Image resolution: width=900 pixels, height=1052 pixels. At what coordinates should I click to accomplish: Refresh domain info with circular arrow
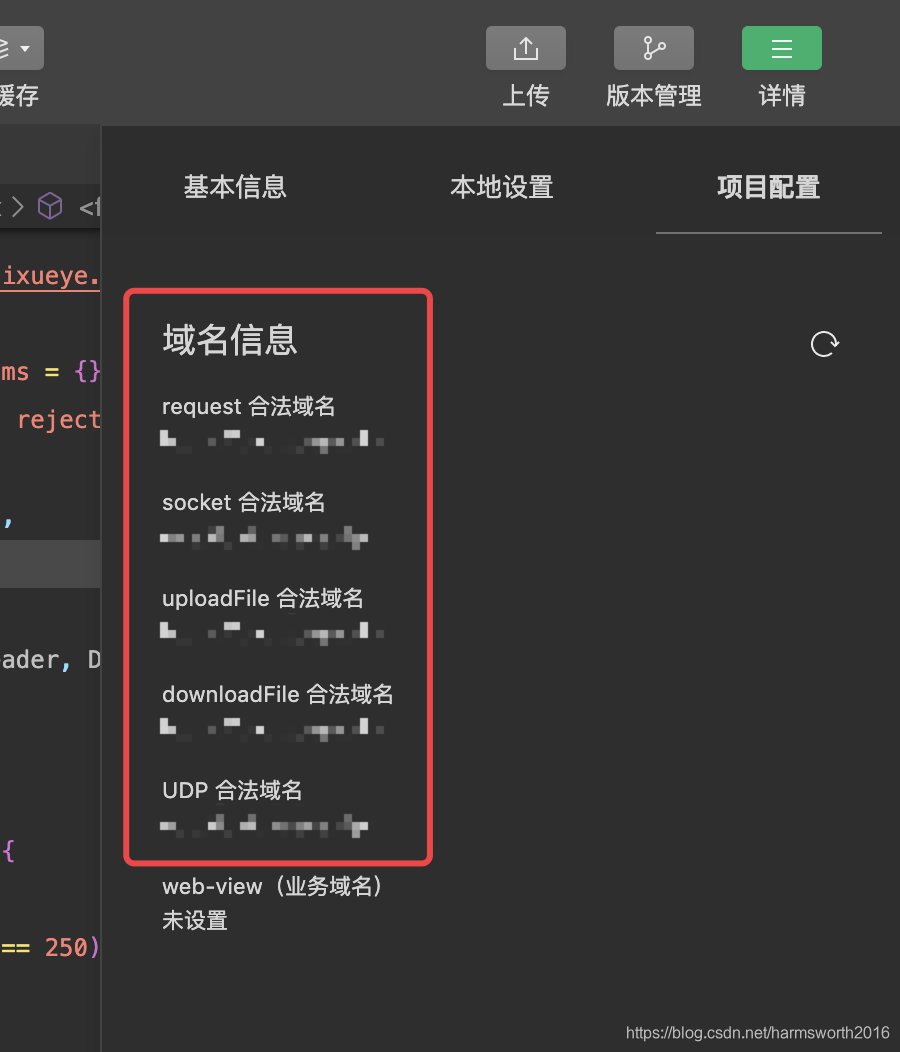pos(824,344)
